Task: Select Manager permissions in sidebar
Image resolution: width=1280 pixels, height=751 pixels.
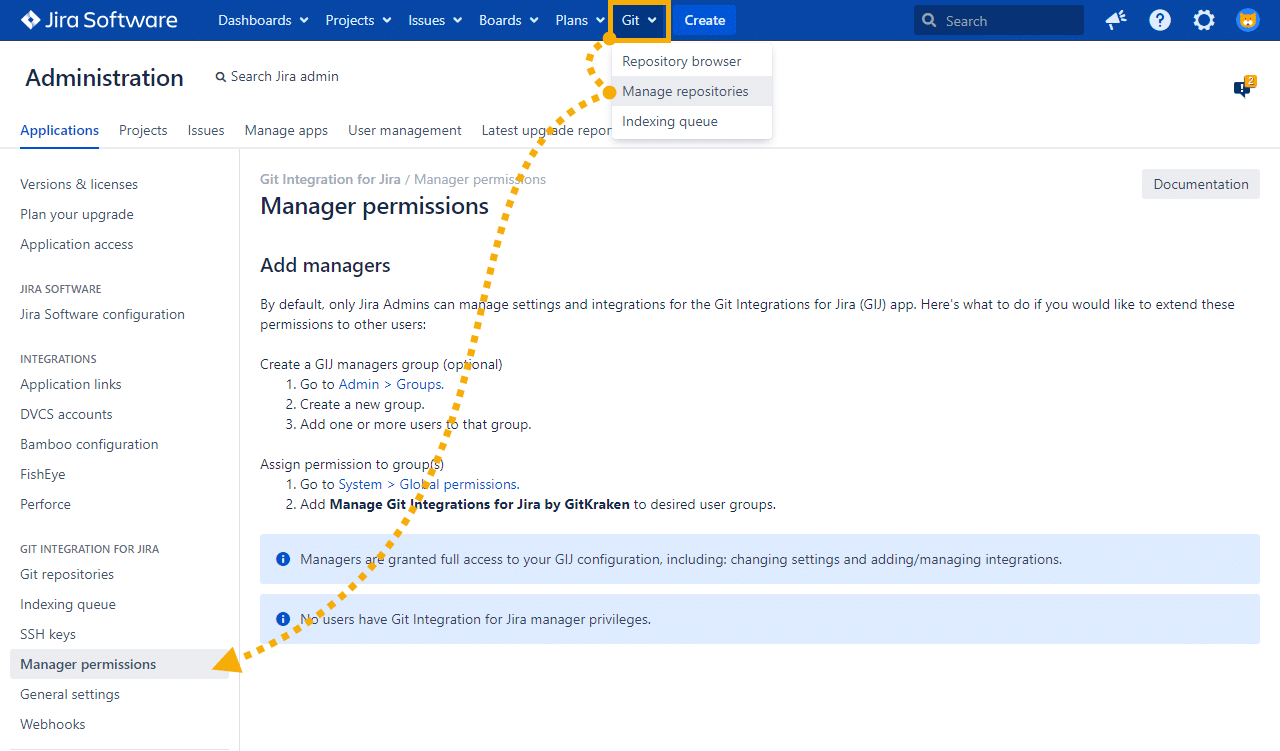Action: [x=119, y=664]
